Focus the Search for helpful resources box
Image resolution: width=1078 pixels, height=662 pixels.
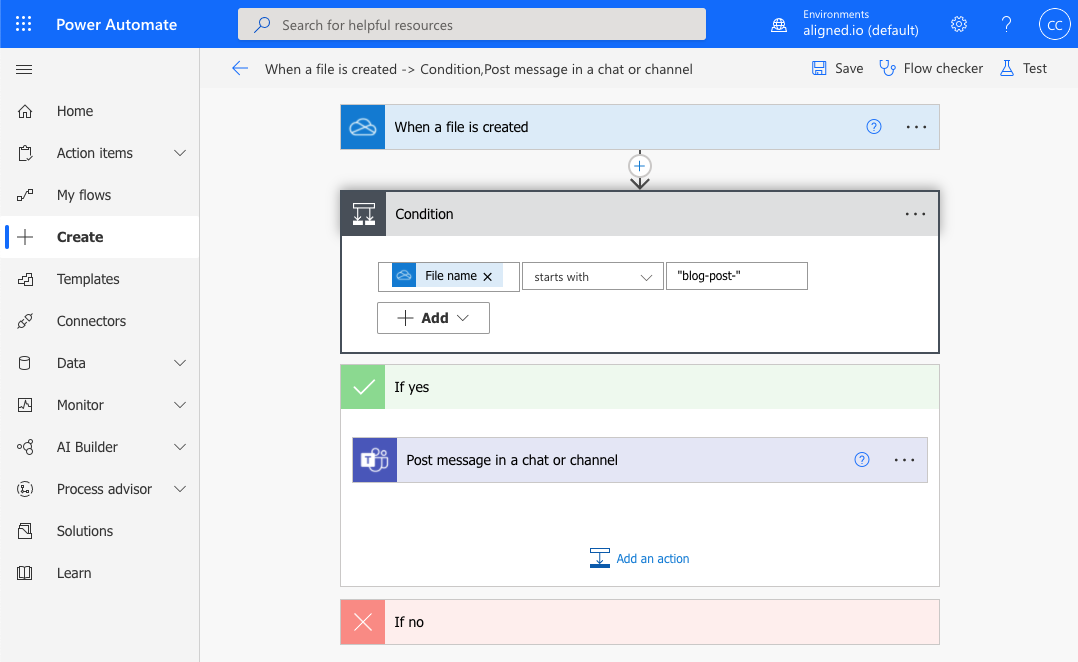point(472,25)
